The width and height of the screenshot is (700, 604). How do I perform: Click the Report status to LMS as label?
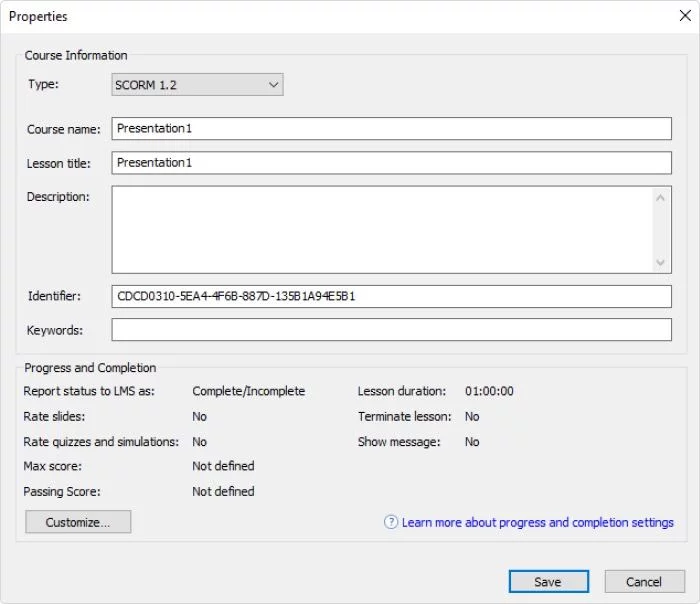coord(89,391)
